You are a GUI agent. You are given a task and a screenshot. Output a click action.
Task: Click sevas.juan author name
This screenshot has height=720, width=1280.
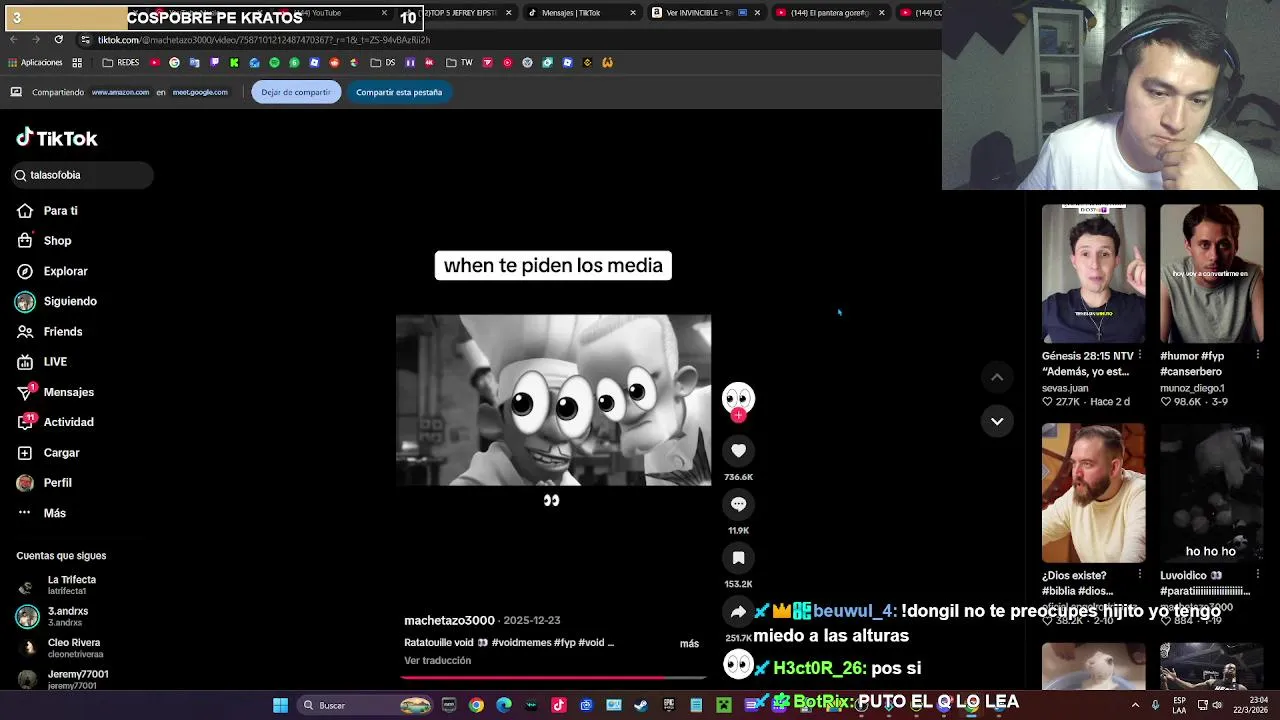point(1065,388)
